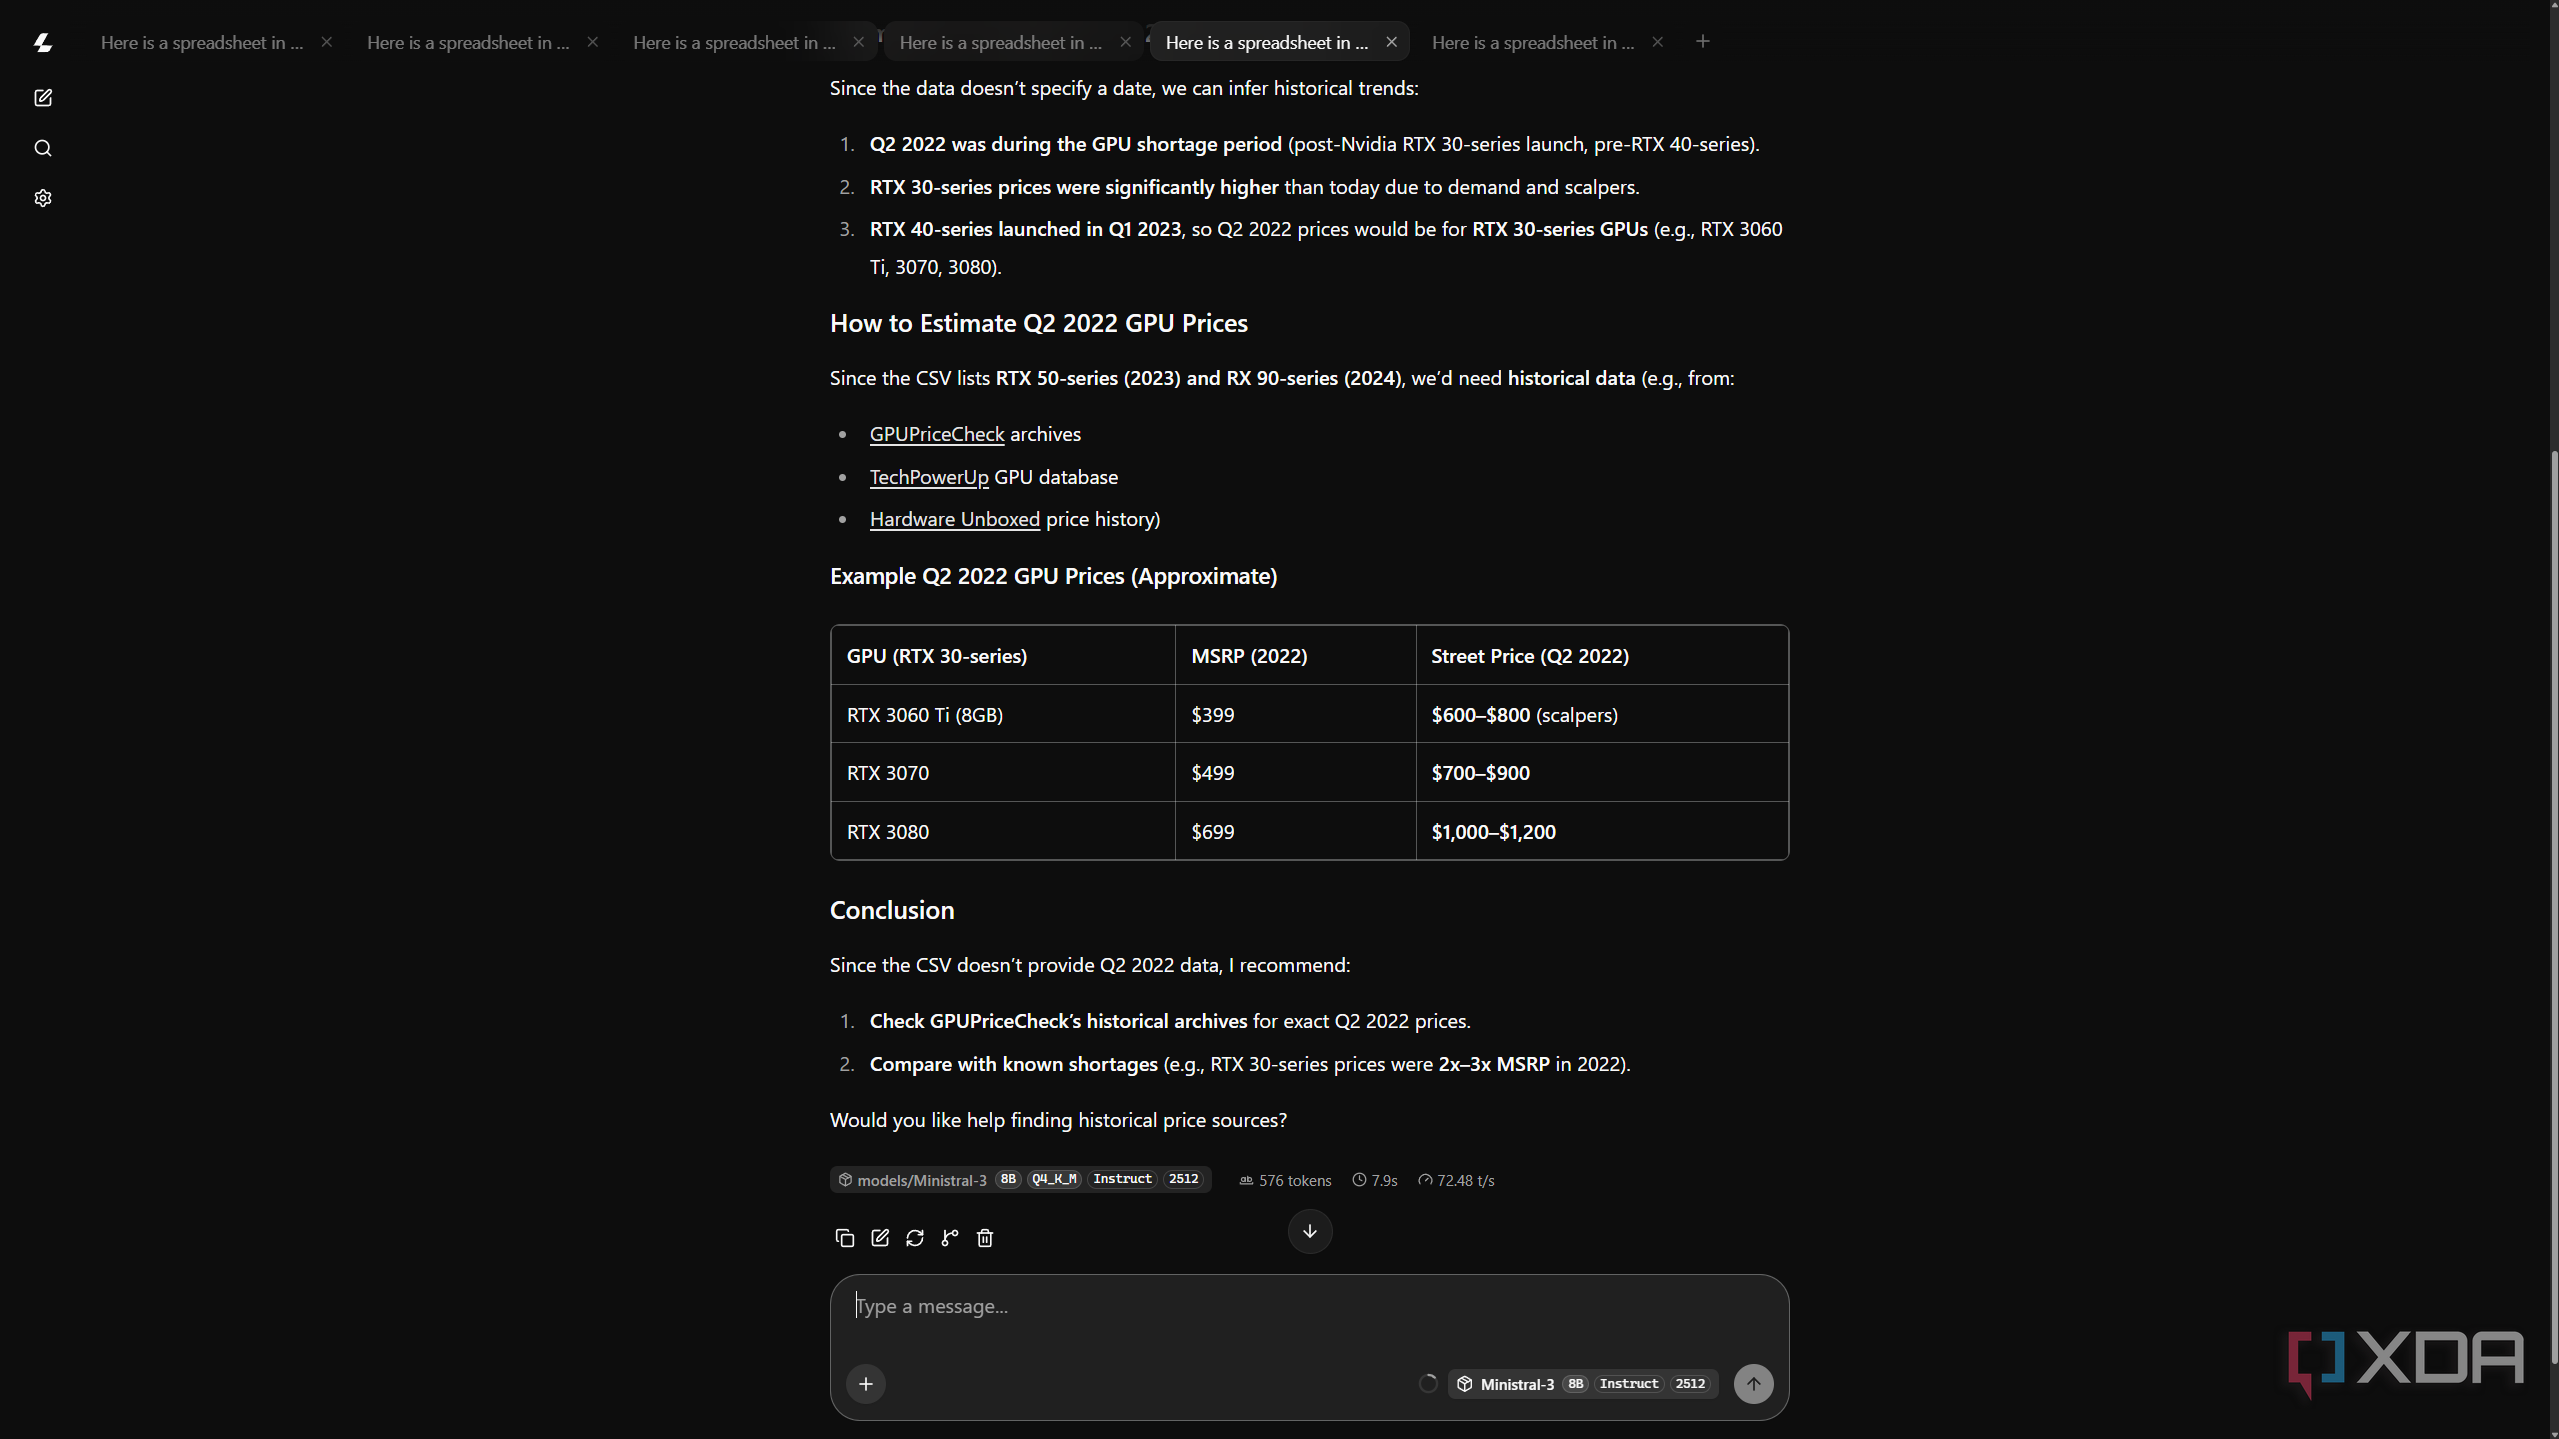Select the $1,000–$1,200 street price cell
The image size is (2559, 1439).
(1601, 831)
